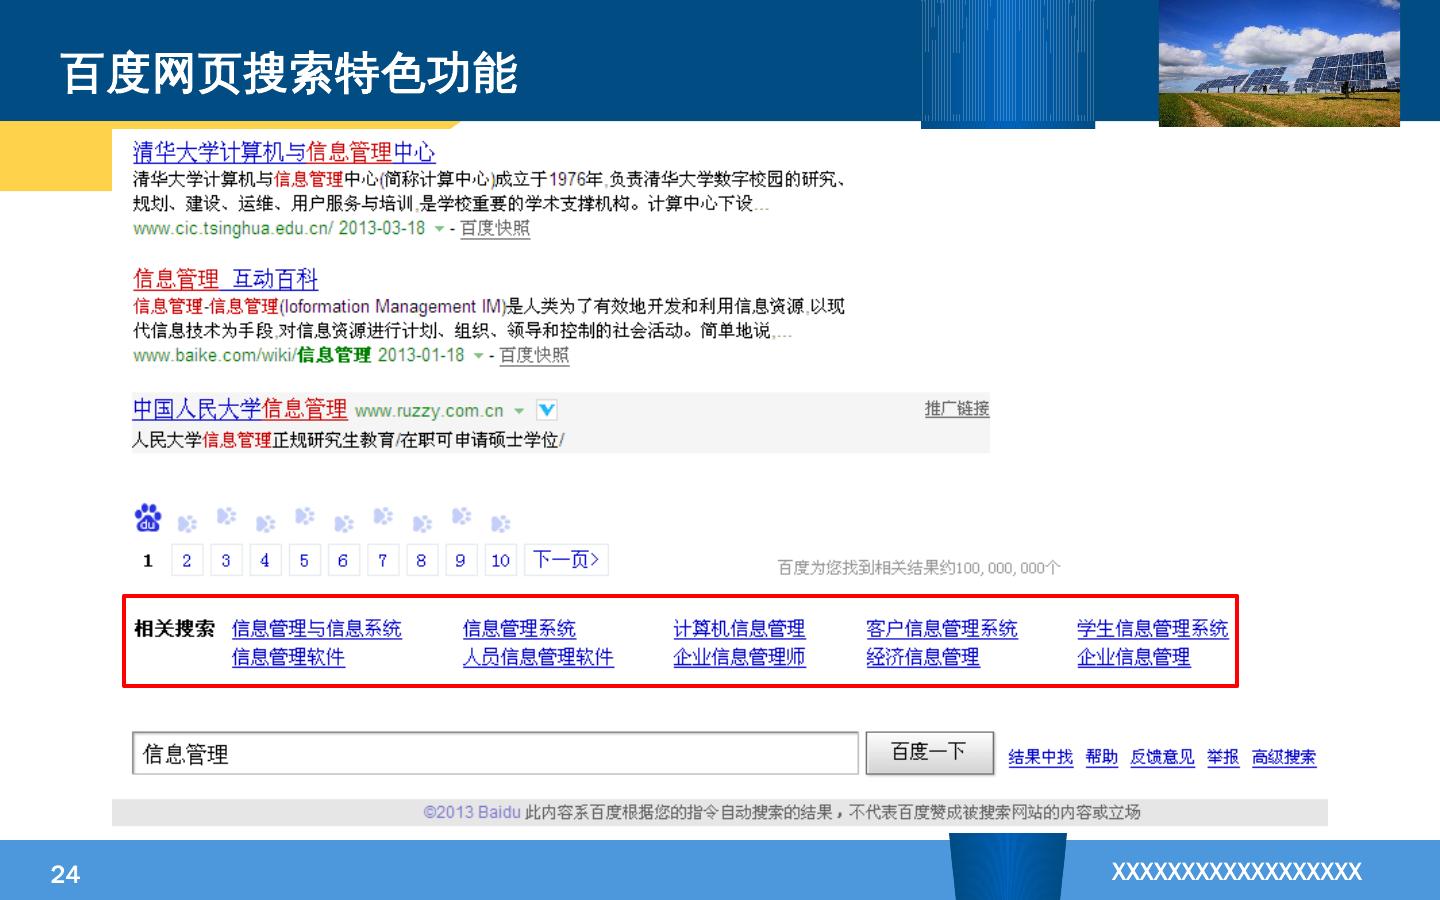Open the 帮助 help link
The width and height of the screenshot is (1440, 900).
[x=1102, y=757]
